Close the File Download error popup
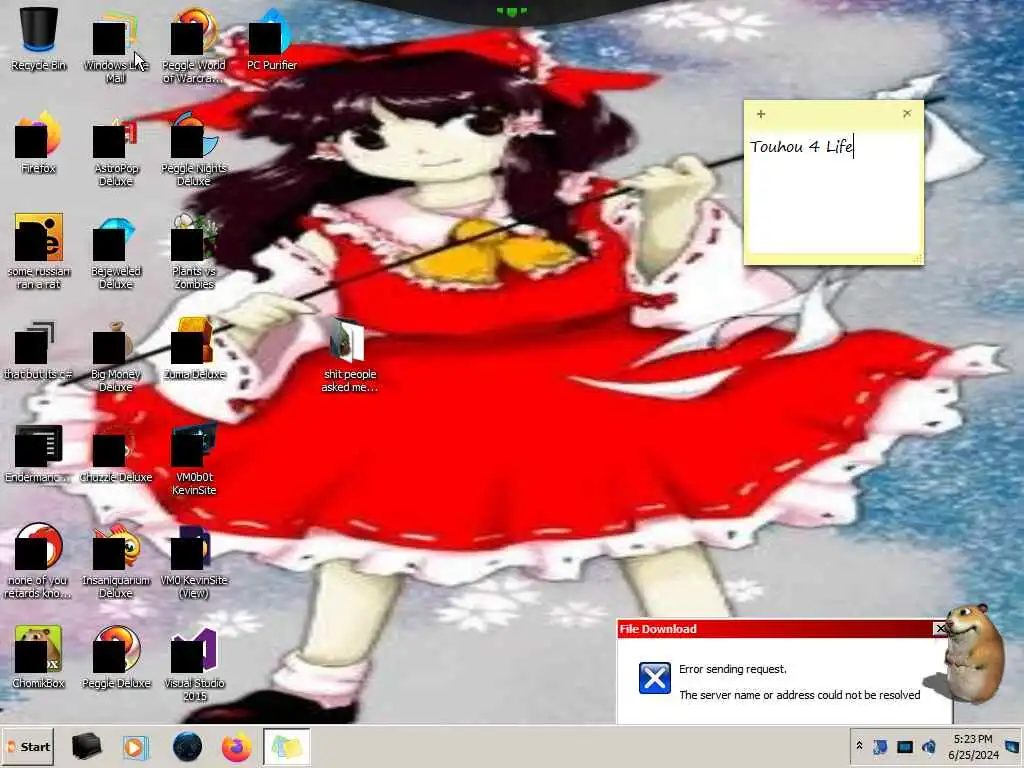This screenshot has width=1024, height=768. pyautogui.click(x=940, y=628)
